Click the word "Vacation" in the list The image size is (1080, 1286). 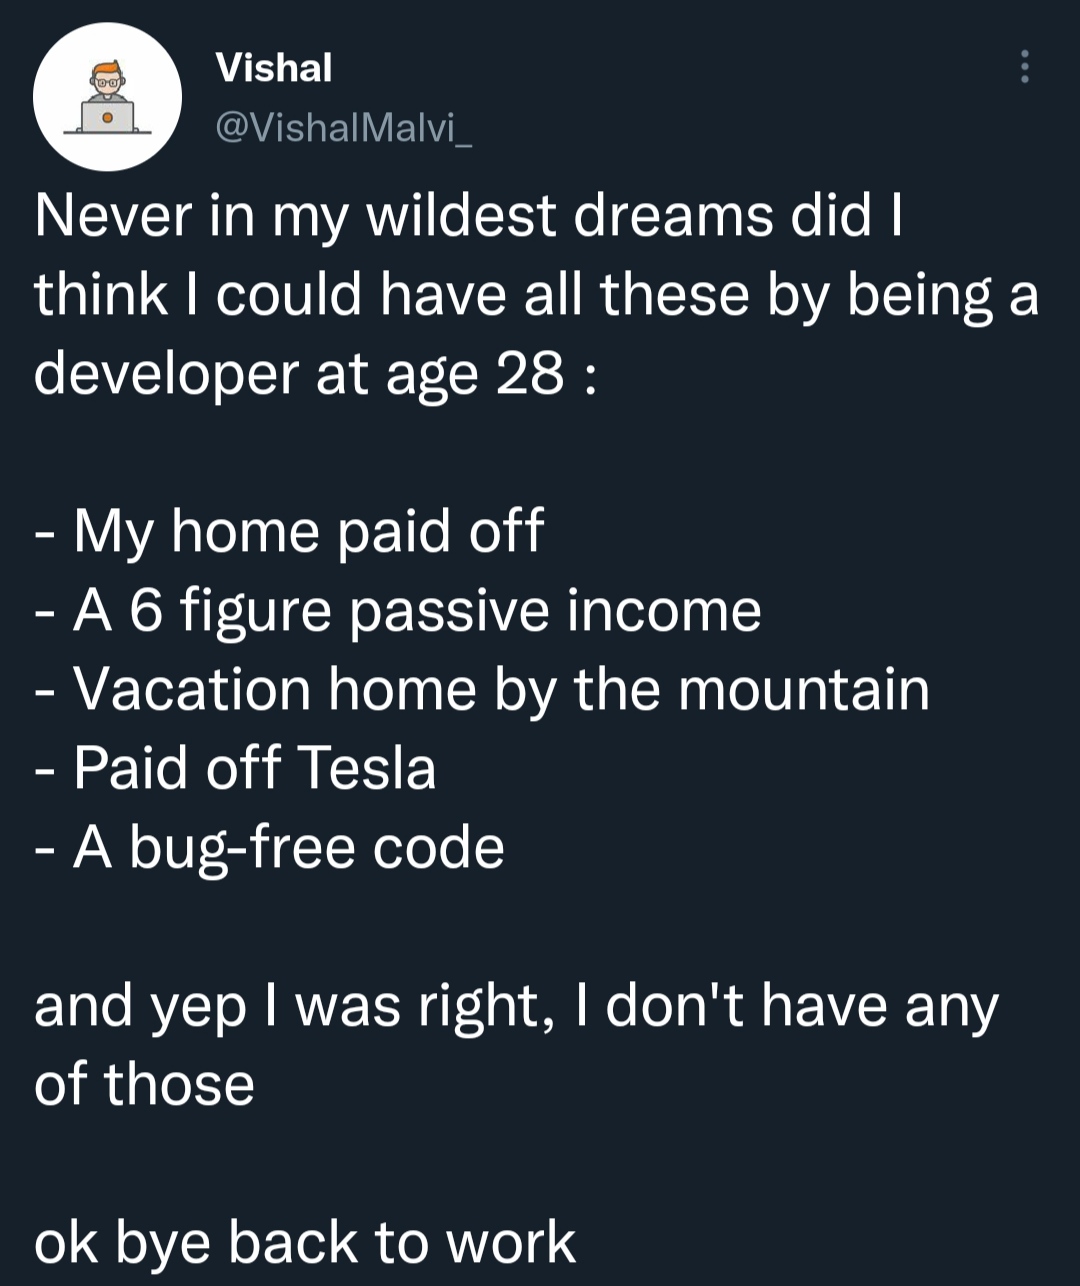click(192, 689)
